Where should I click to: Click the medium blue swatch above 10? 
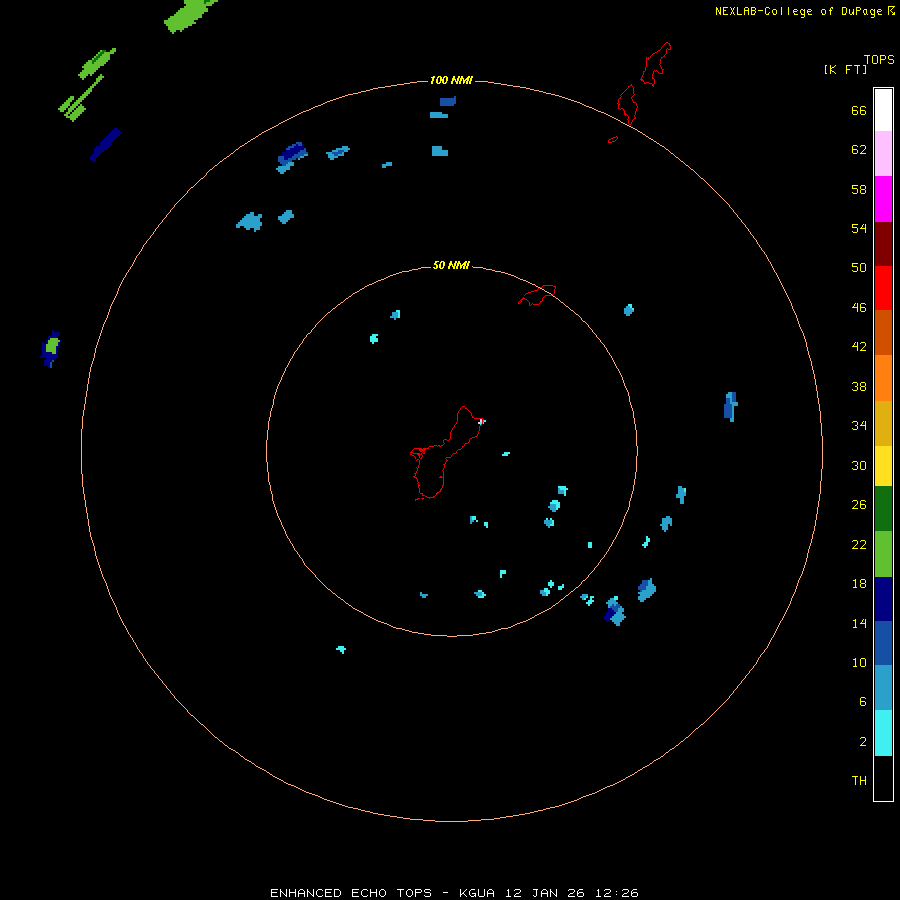coord(883,643)
